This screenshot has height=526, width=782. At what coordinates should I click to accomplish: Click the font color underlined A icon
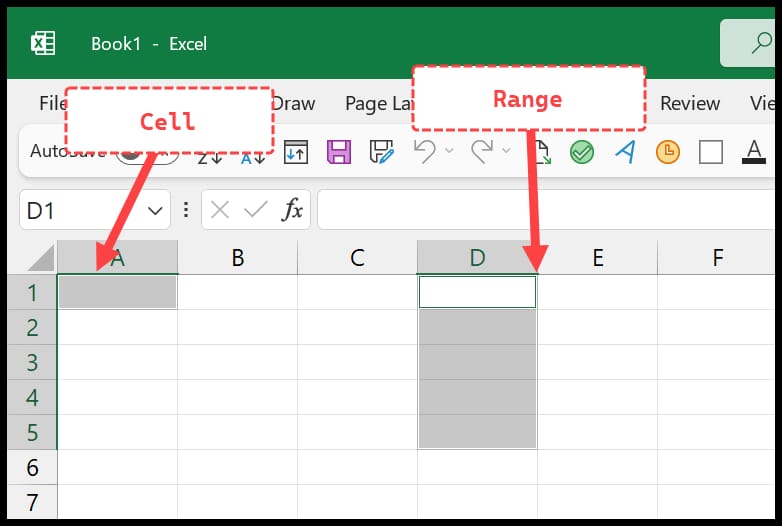coord(754,152)
